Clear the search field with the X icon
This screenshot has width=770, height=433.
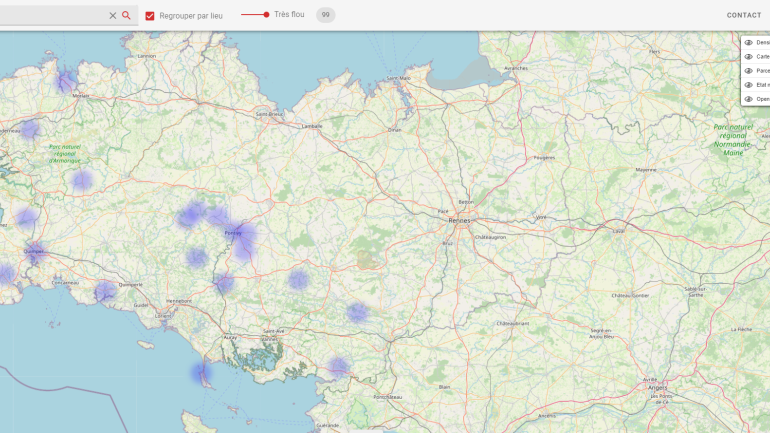(112, 16)
